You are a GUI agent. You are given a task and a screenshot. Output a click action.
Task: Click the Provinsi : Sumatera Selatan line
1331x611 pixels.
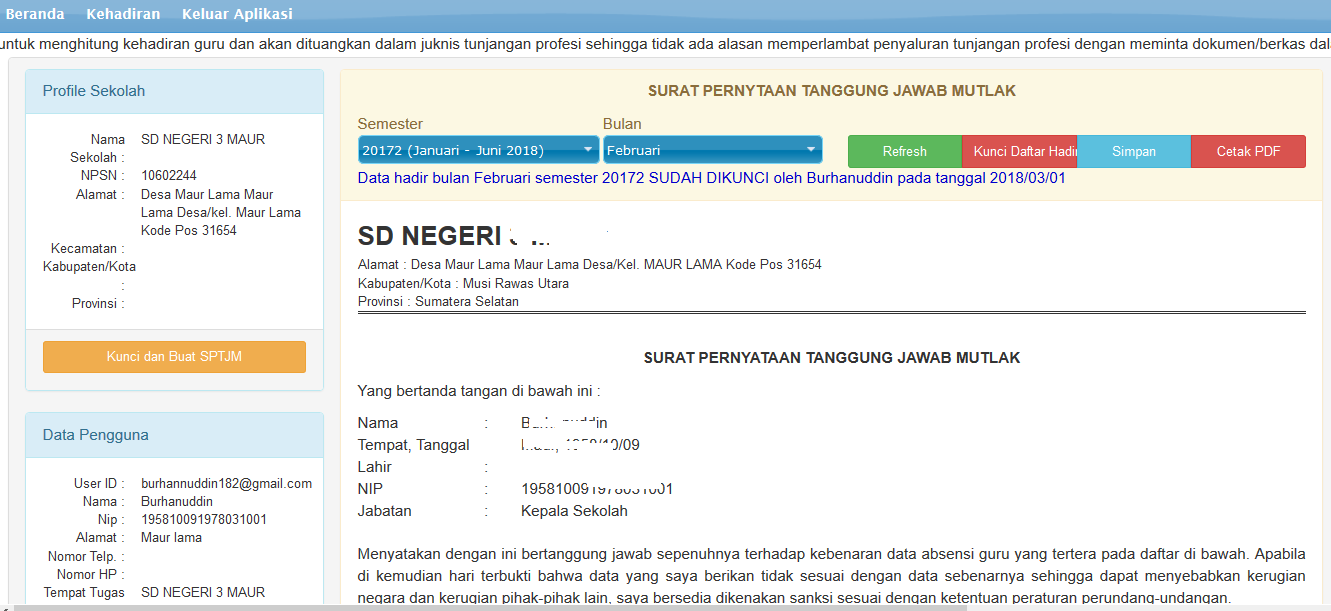tap(438, 301)
